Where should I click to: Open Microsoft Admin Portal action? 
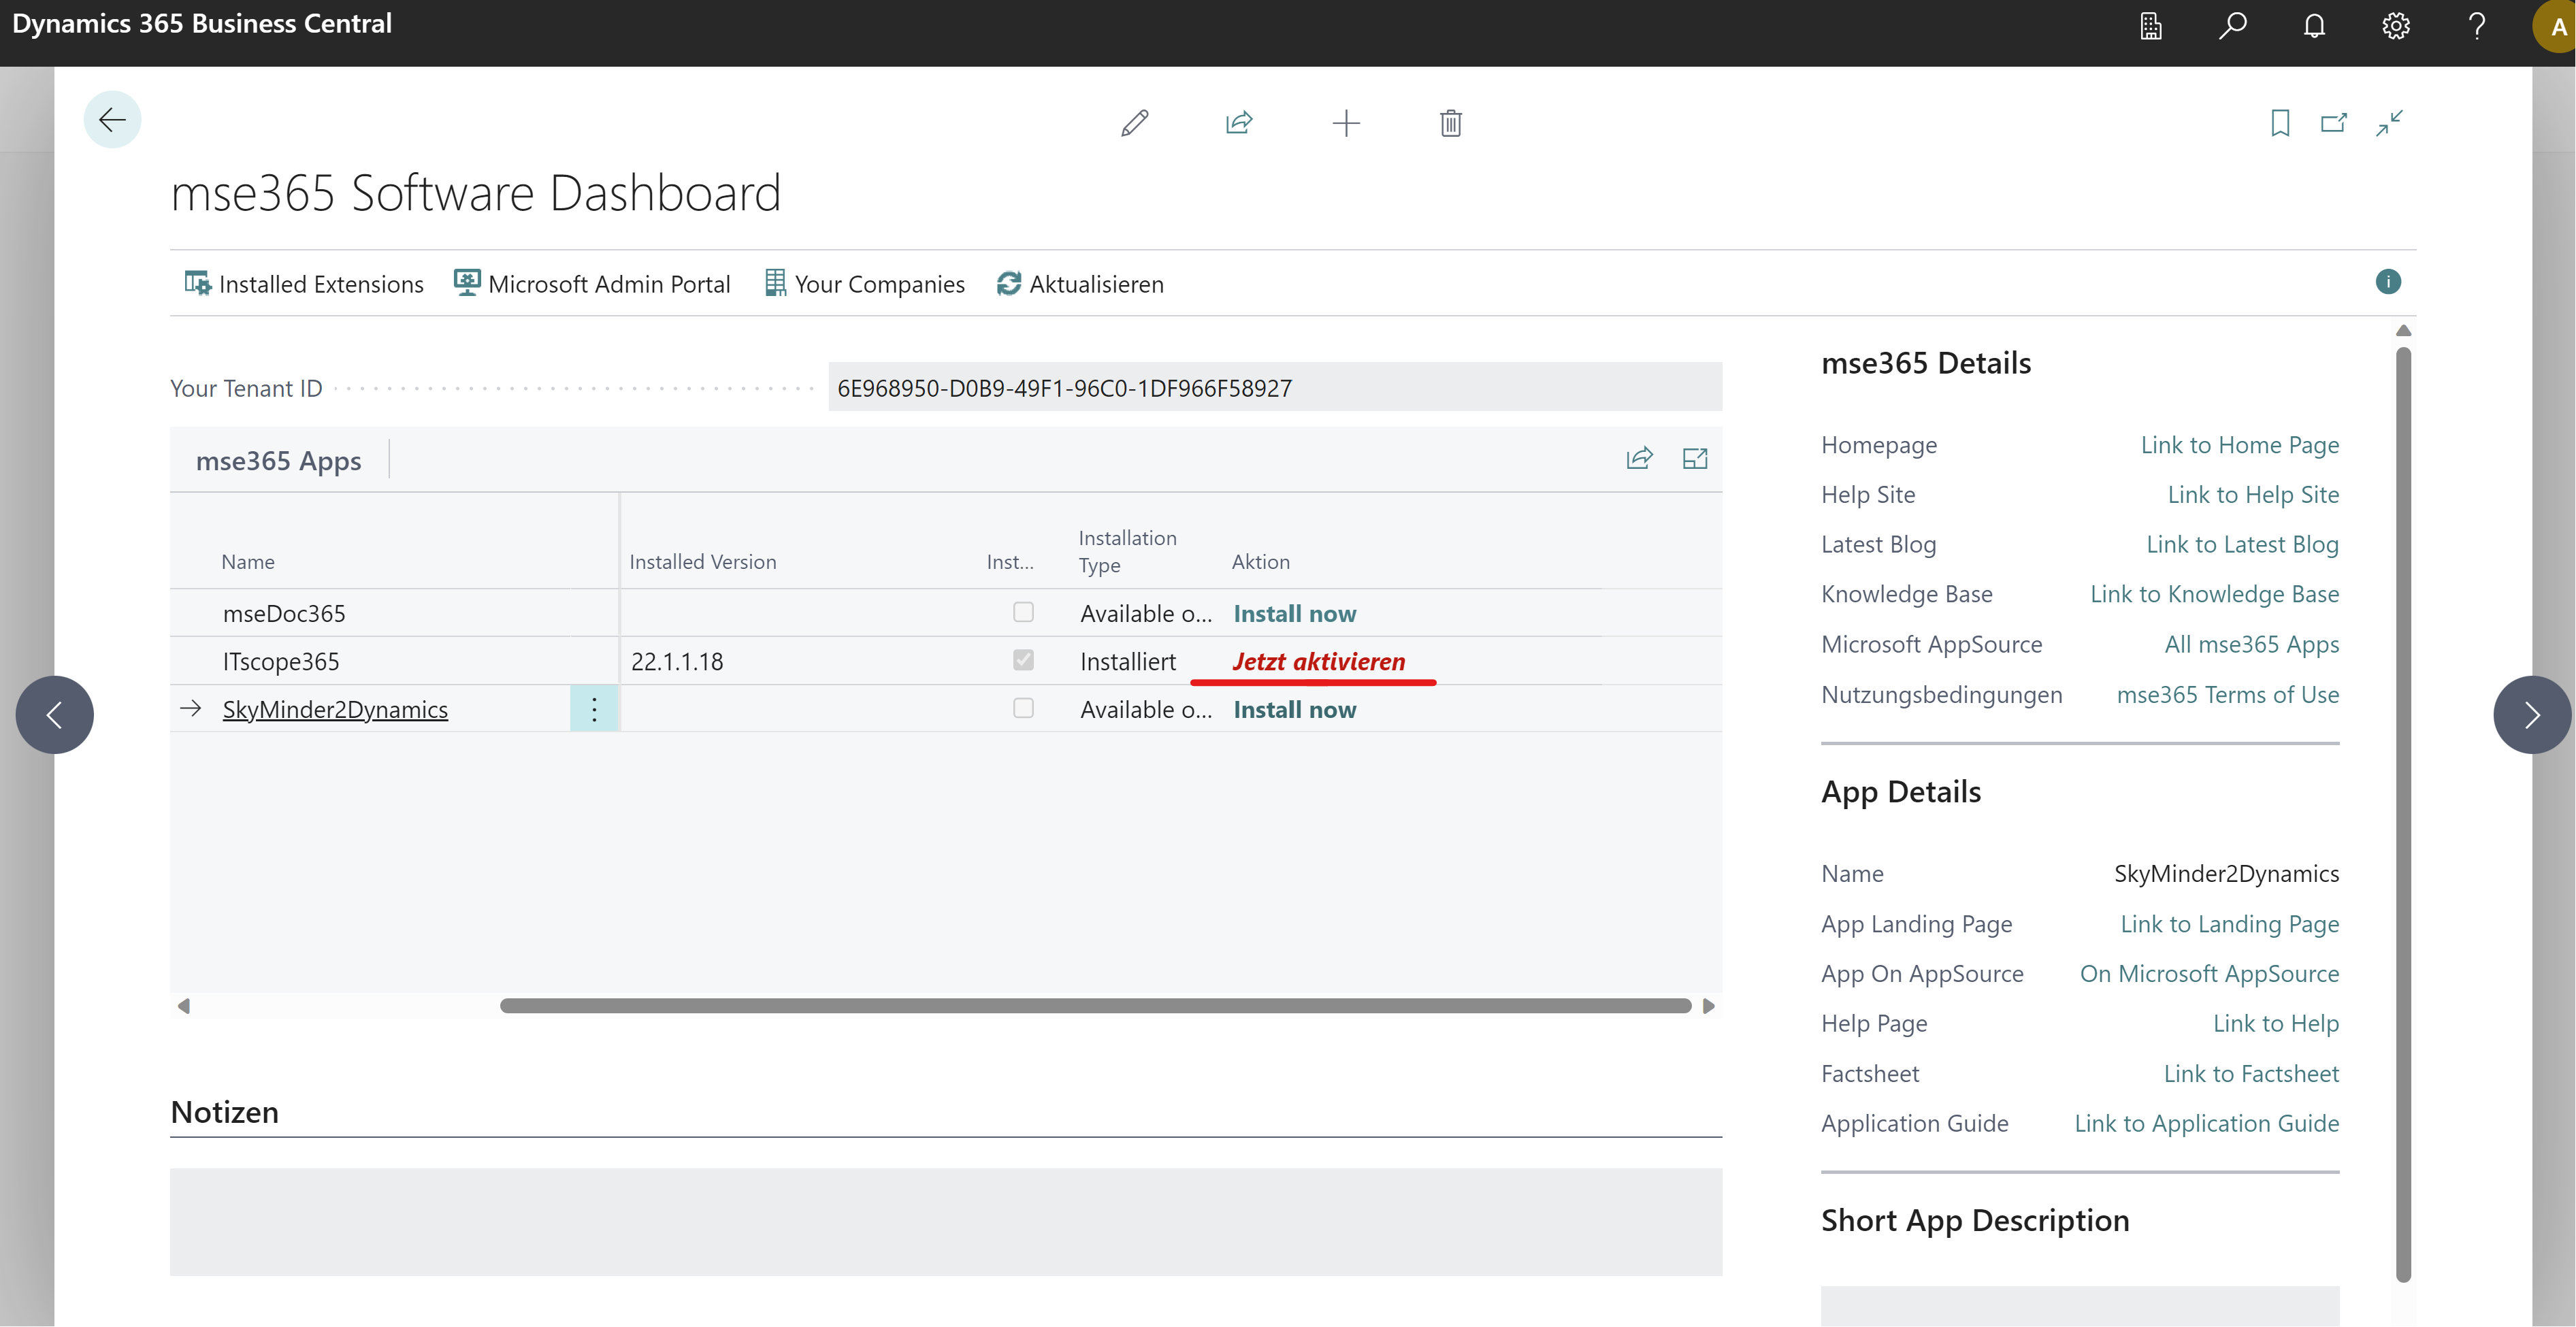pos(593,284)
